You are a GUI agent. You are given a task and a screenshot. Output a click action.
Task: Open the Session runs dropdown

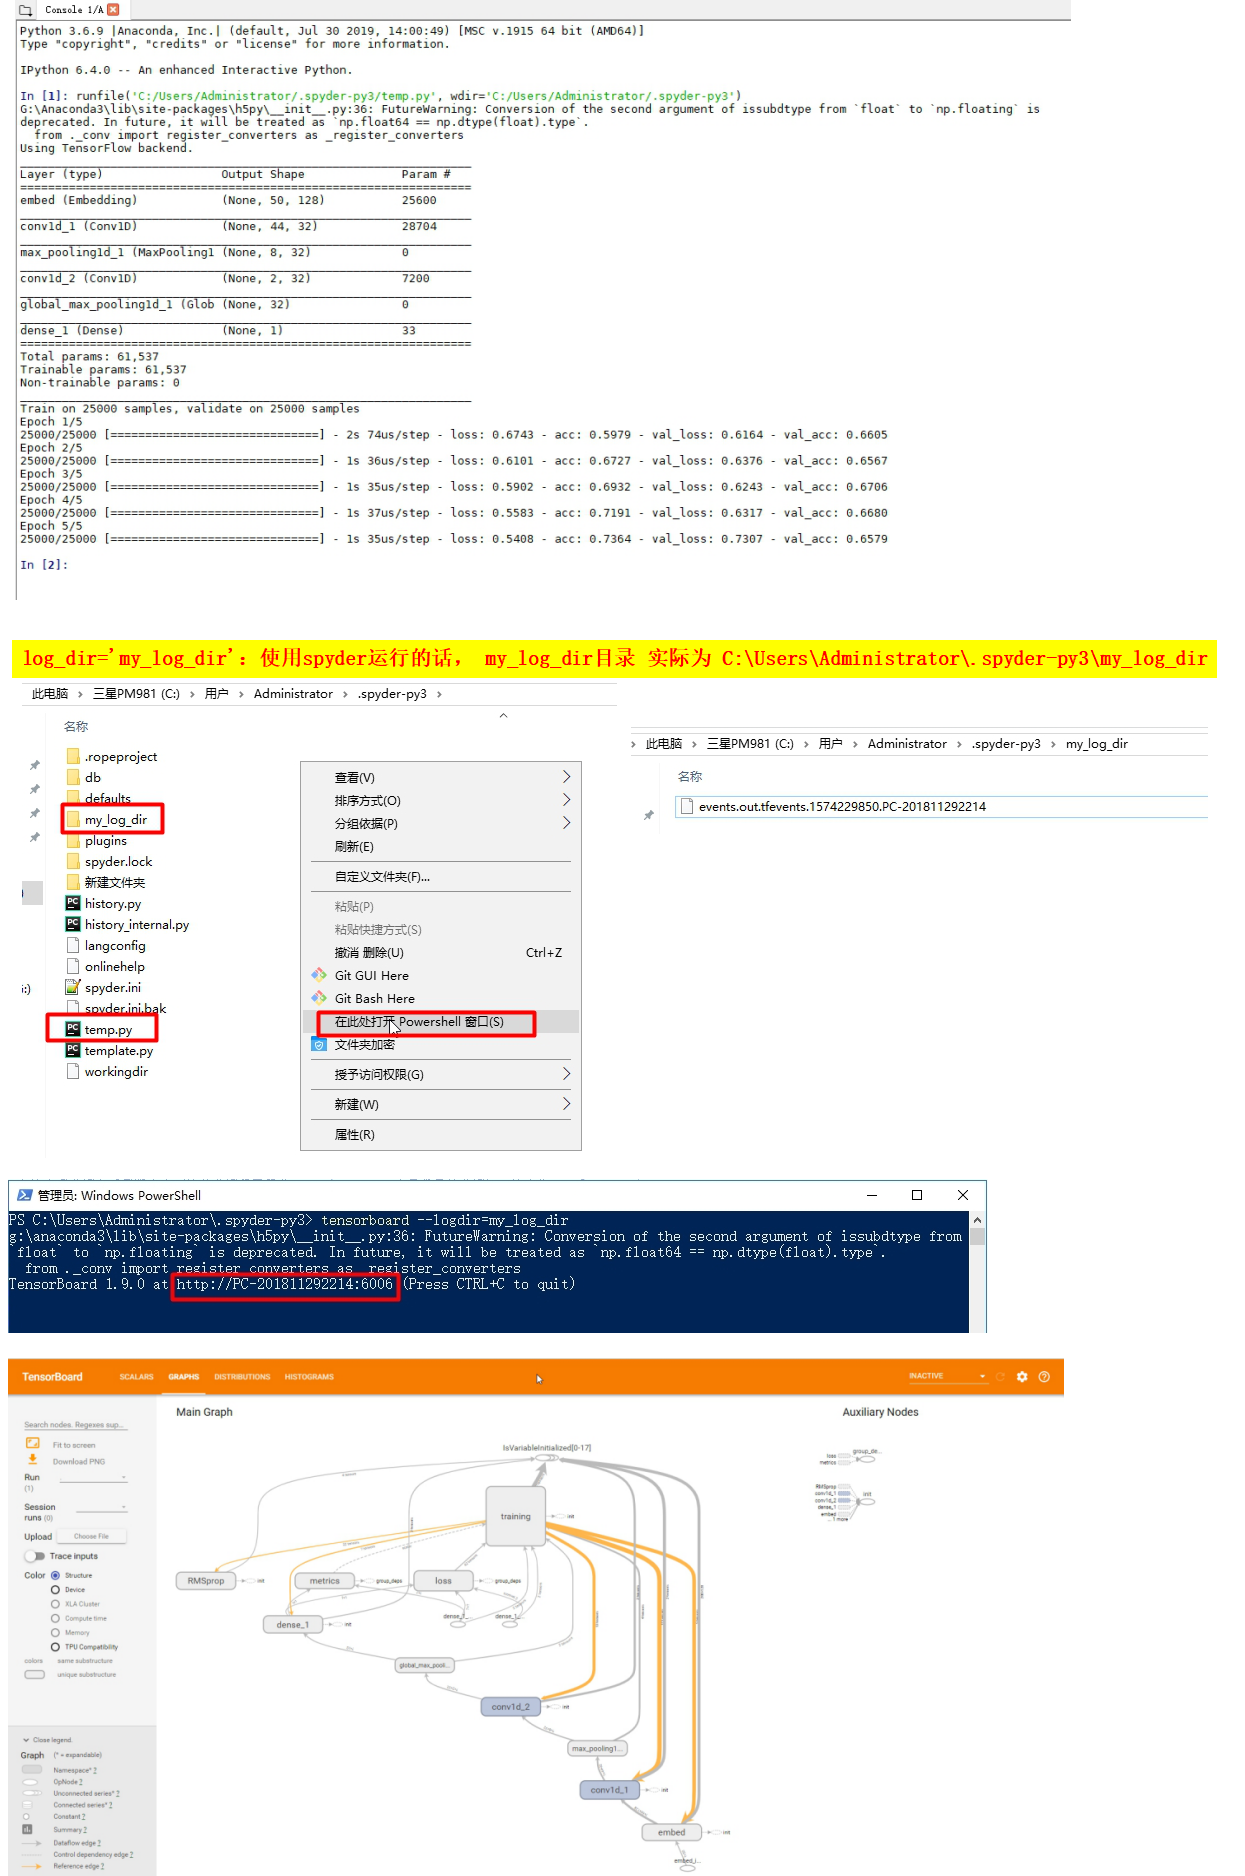pyautogui.click(x=101, y=1507)
